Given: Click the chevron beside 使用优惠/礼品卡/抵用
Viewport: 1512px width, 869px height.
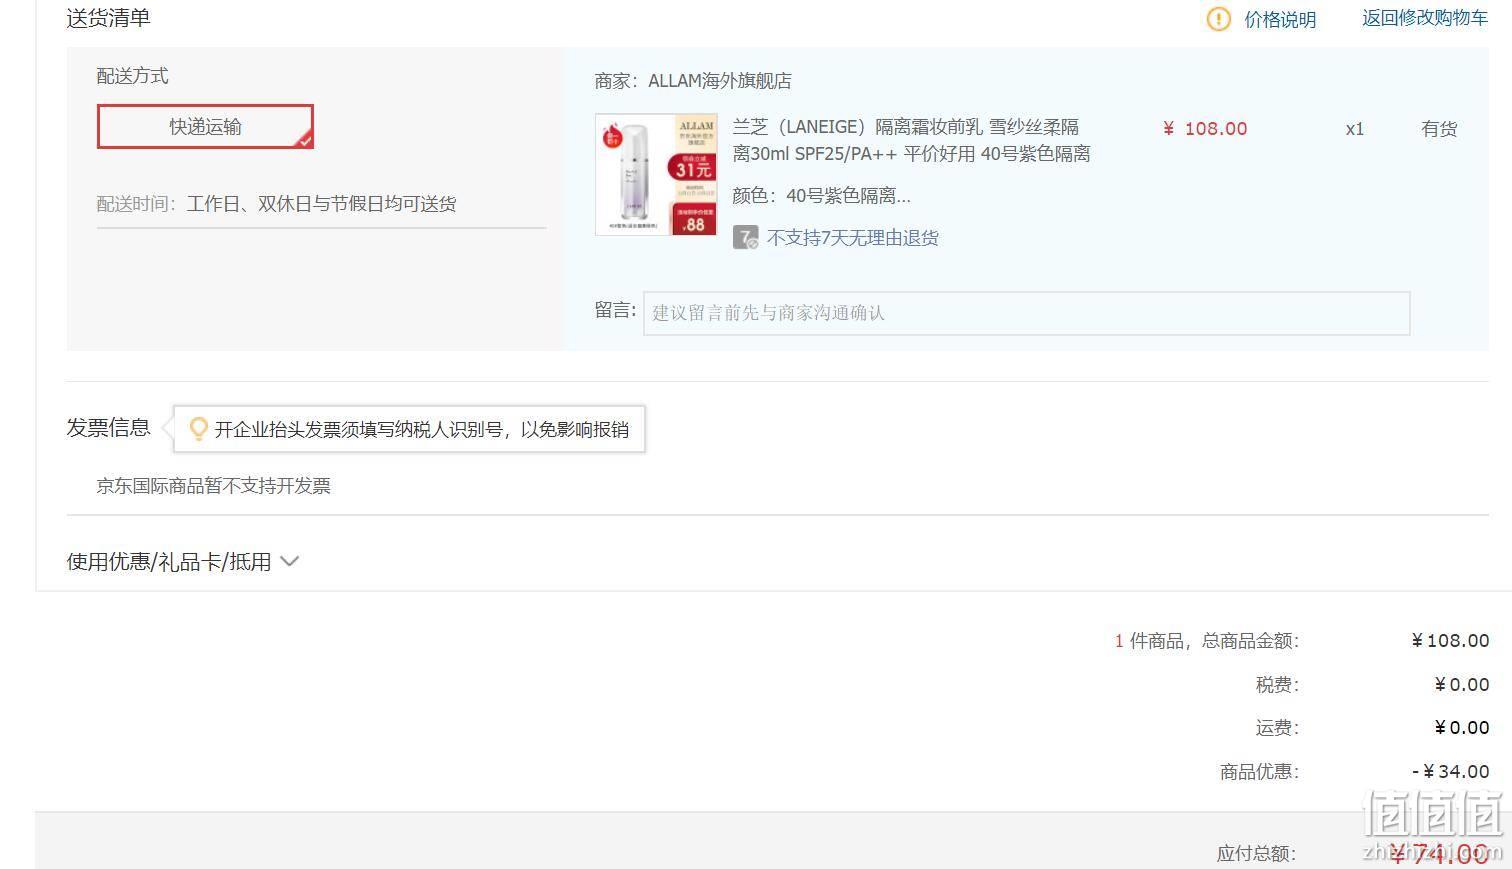Looking at the screenshot, I should 289,562.
